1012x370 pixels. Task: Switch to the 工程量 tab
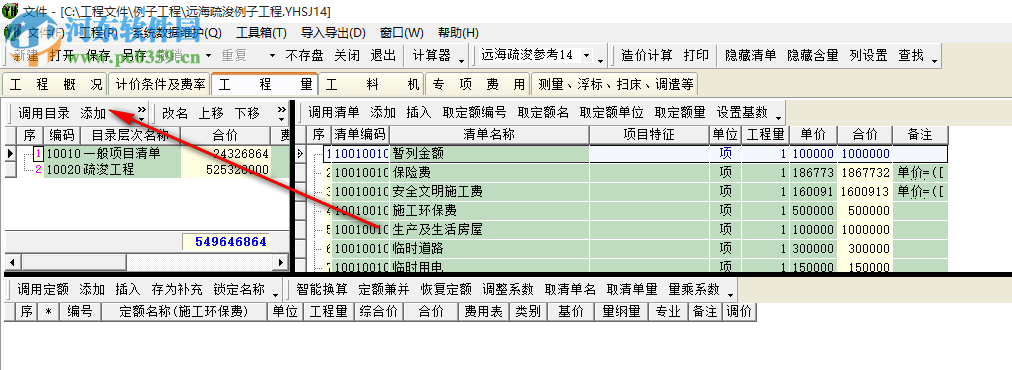pyautogui.click(x=265, y=84)
